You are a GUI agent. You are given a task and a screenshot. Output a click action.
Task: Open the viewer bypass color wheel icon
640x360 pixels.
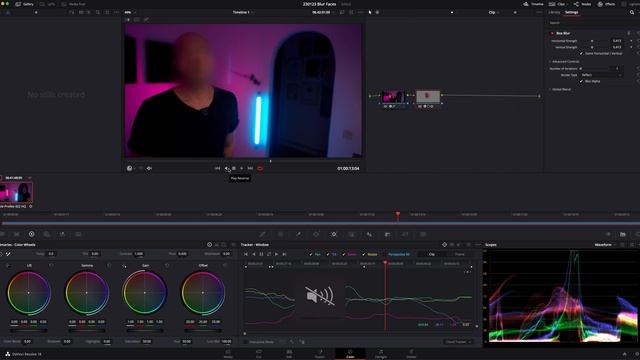click(129, 168)
